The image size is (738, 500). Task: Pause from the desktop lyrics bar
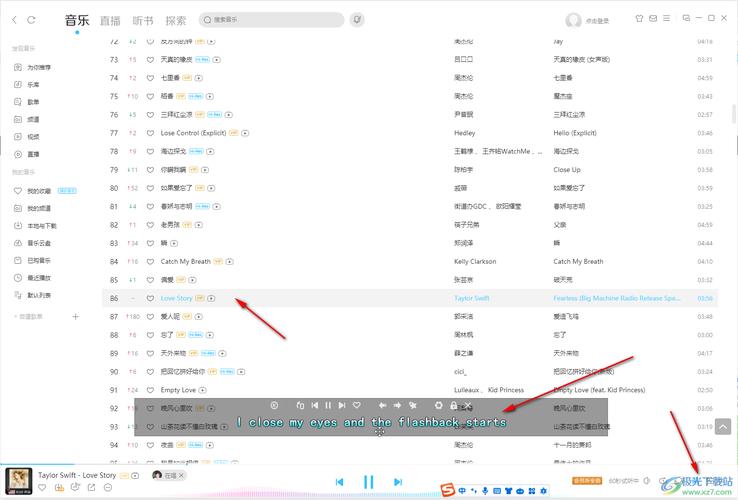tap(328, 405)
